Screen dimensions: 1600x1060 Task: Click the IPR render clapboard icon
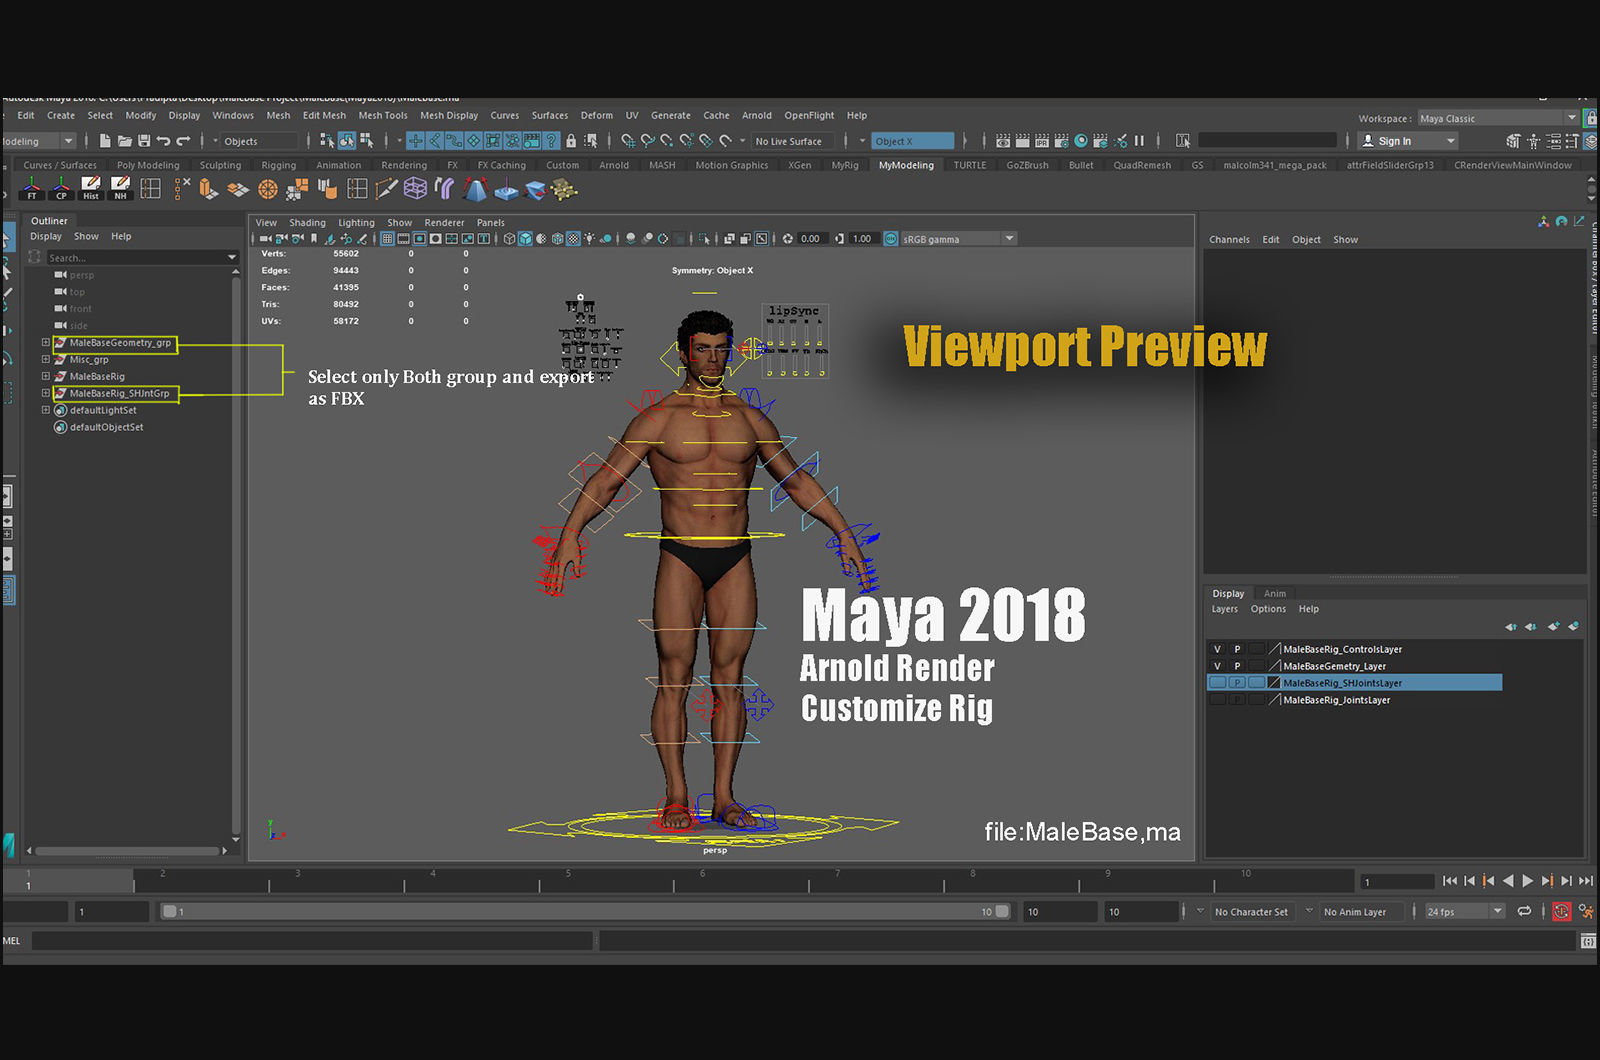click(x=1041, y=141)
